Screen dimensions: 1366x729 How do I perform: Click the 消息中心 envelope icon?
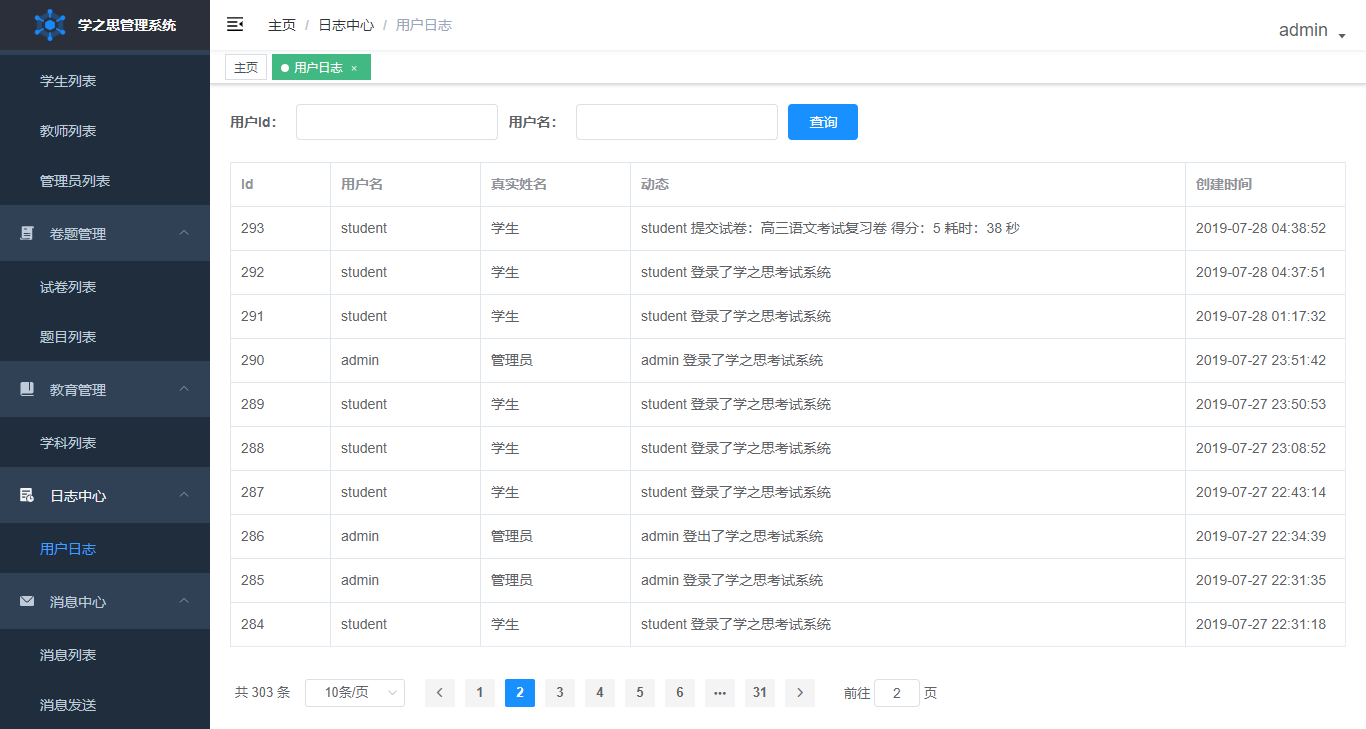point(27,601)
